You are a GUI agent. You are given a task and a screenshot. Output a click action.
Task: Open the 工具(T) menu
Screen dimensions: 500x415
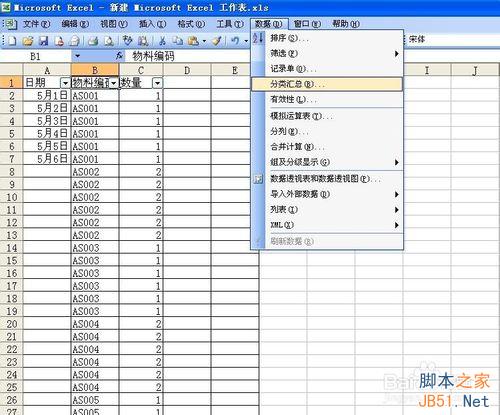tap(230, 24)
